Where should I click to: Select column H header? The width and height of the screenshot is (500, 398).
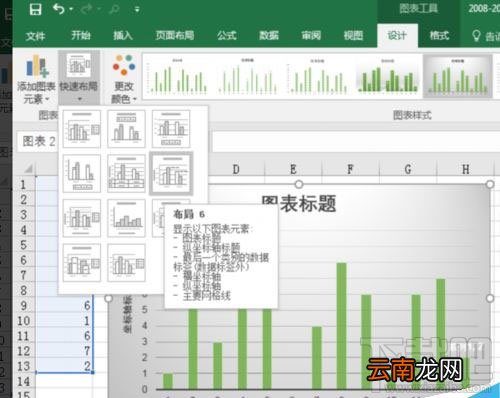click(465, 169)
